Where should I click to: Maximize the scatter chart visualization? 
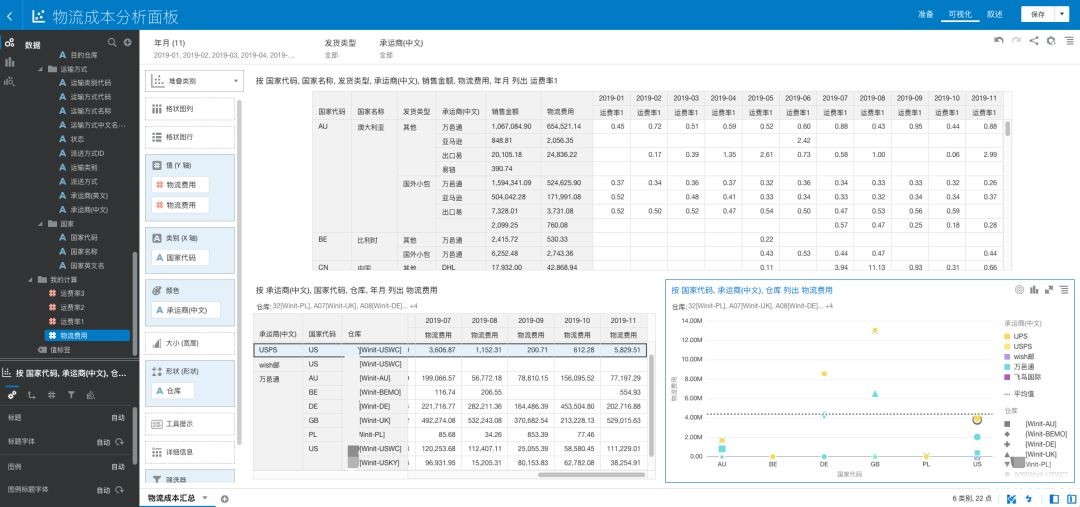pyautogui.click(x=1049, y=290)
